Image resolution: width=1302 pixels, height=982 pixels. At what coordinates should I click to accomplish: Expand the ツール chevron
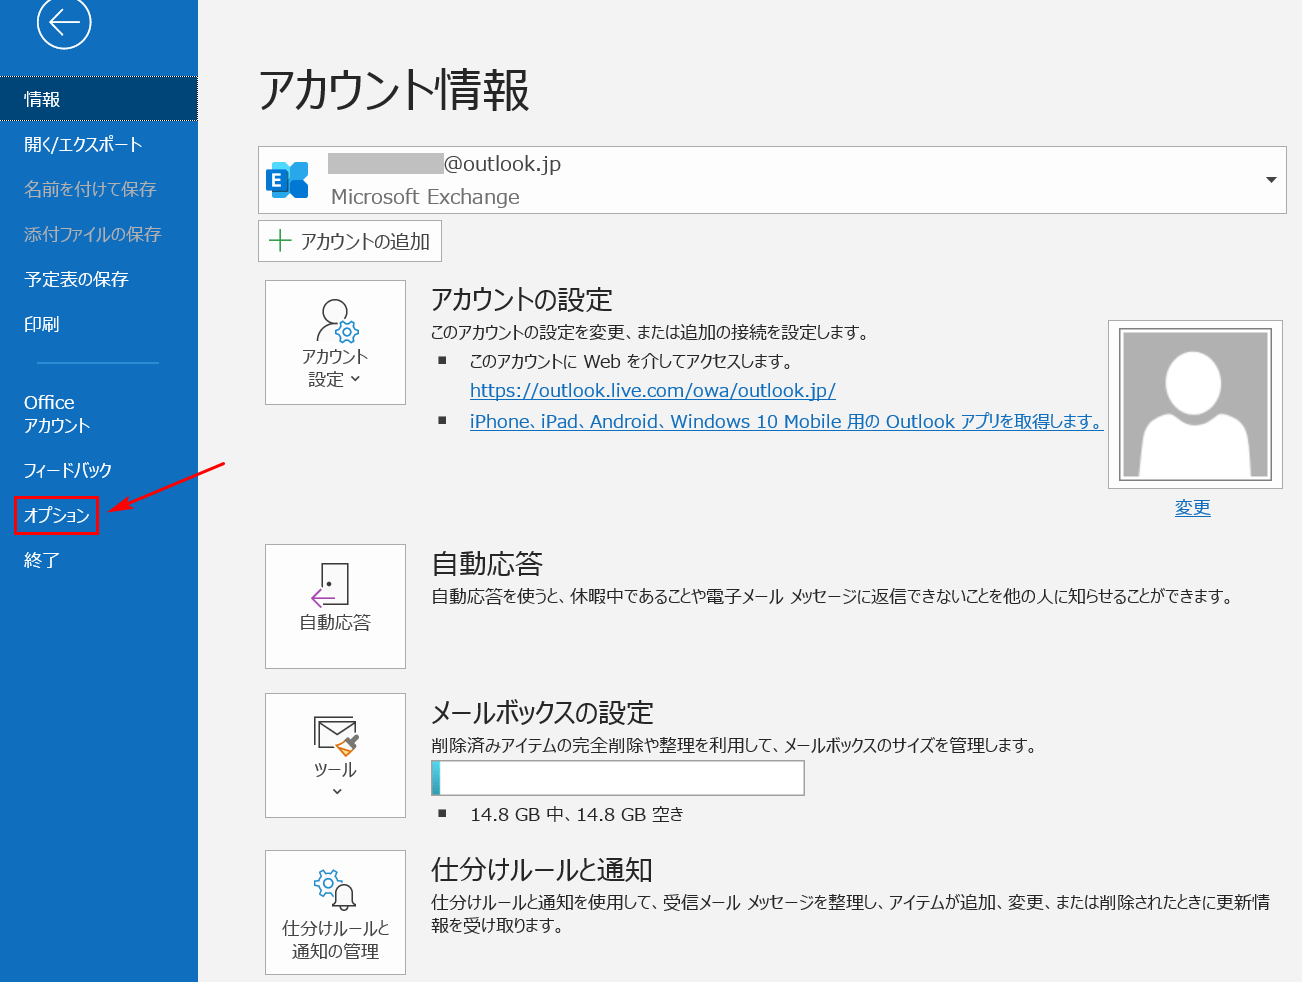click(337, 792)
